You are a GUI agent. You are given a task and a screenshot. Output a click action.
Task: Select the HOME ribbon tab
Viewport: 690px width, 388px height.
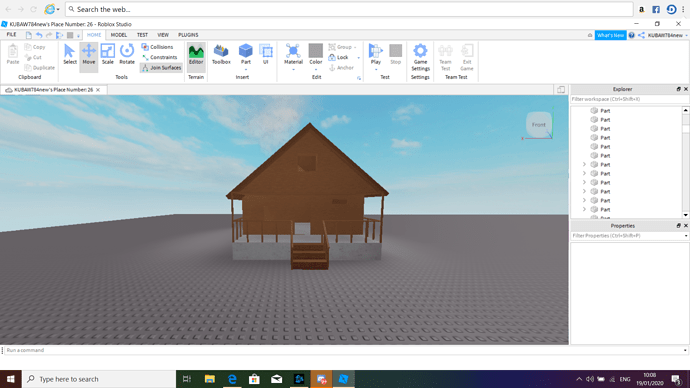pyautogui.click(x=94, y=35)
